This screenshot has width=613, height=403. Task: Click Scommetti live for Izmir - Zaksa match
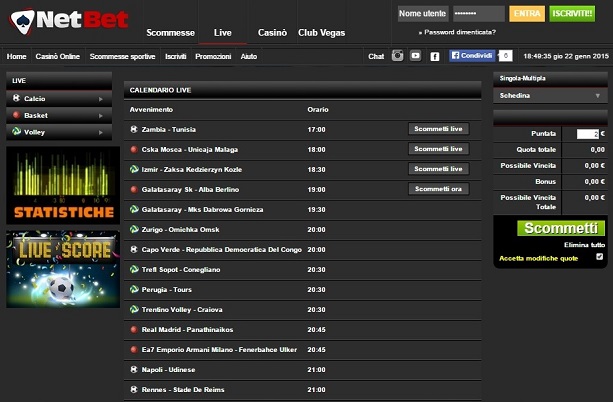click(x=439, y=169)
